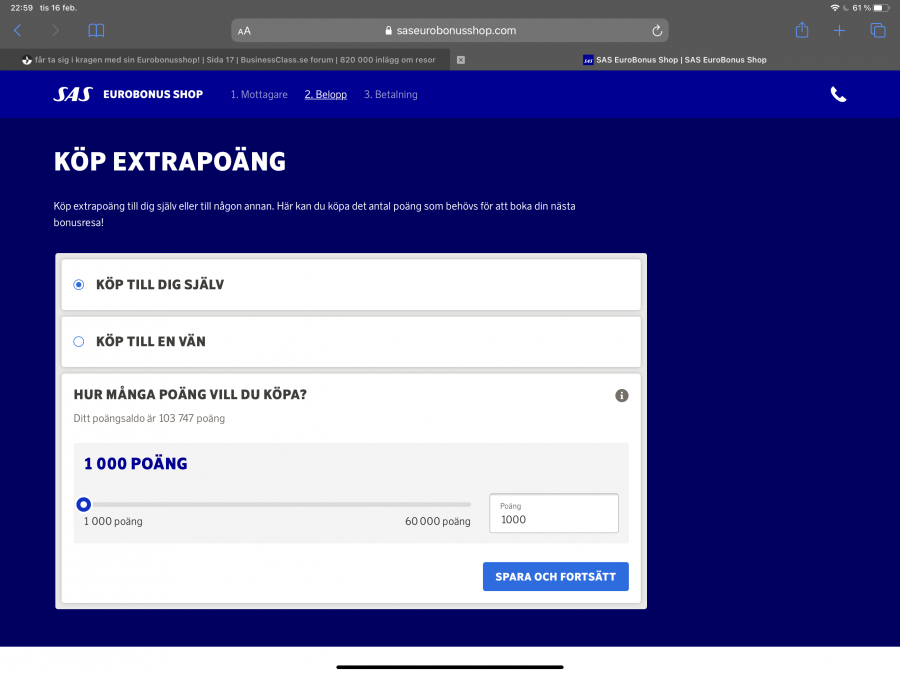Close the BusinessClass.se forum tab
The height and width of the screenshot is (674, 900).
(x=461, y=60)
